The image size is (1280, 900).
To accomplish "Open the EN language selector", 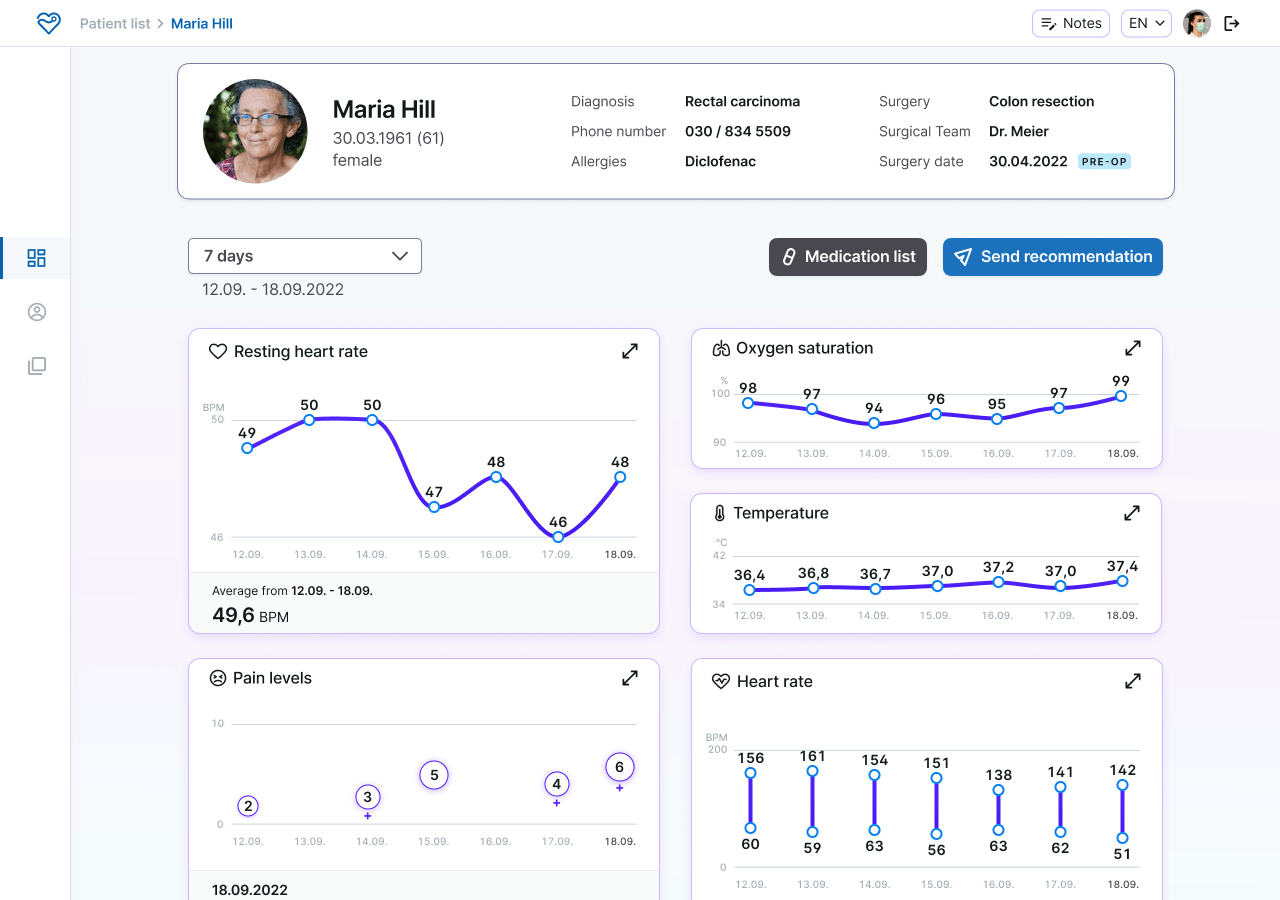I will coord(1146,22).
